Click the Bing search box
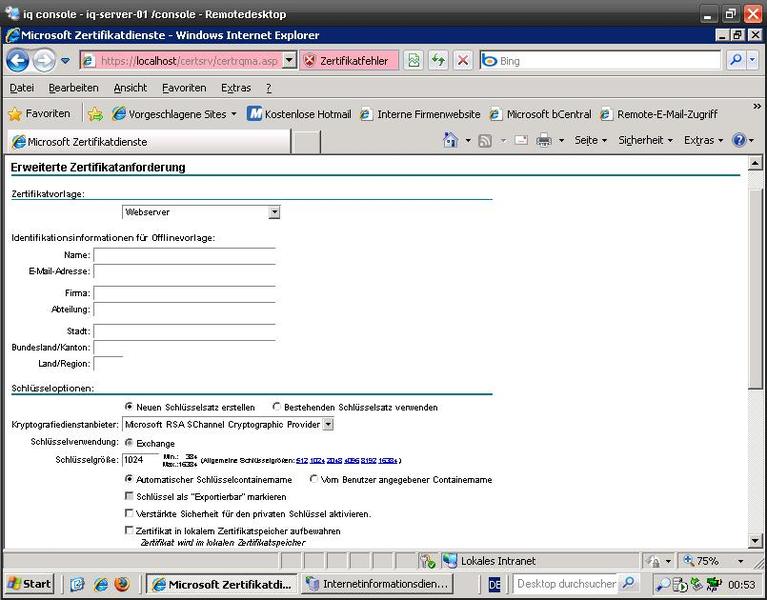The width and height of the screenshot is (767, 600). (600, 61)
